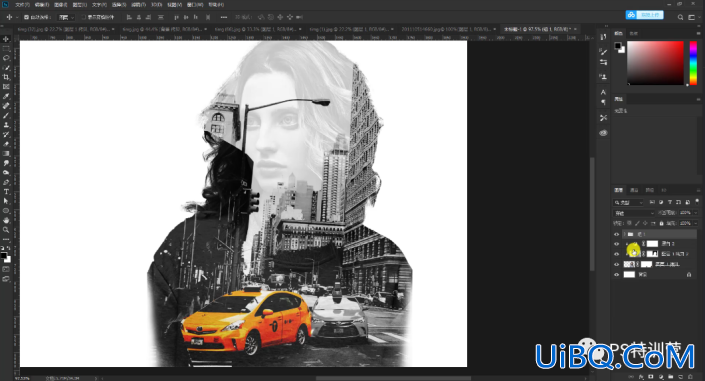Select the Hand tool
Screen dimensions: 705x381
click(x=6, y=220)
